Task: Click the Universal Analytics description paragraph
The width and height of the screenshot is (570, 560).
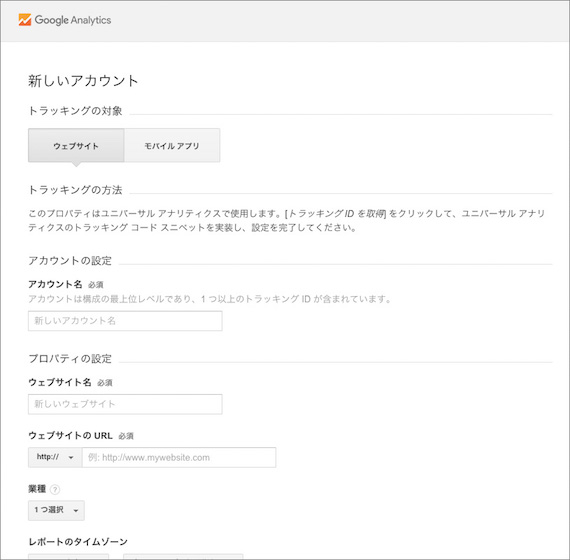Action: (x=286, y=220)
